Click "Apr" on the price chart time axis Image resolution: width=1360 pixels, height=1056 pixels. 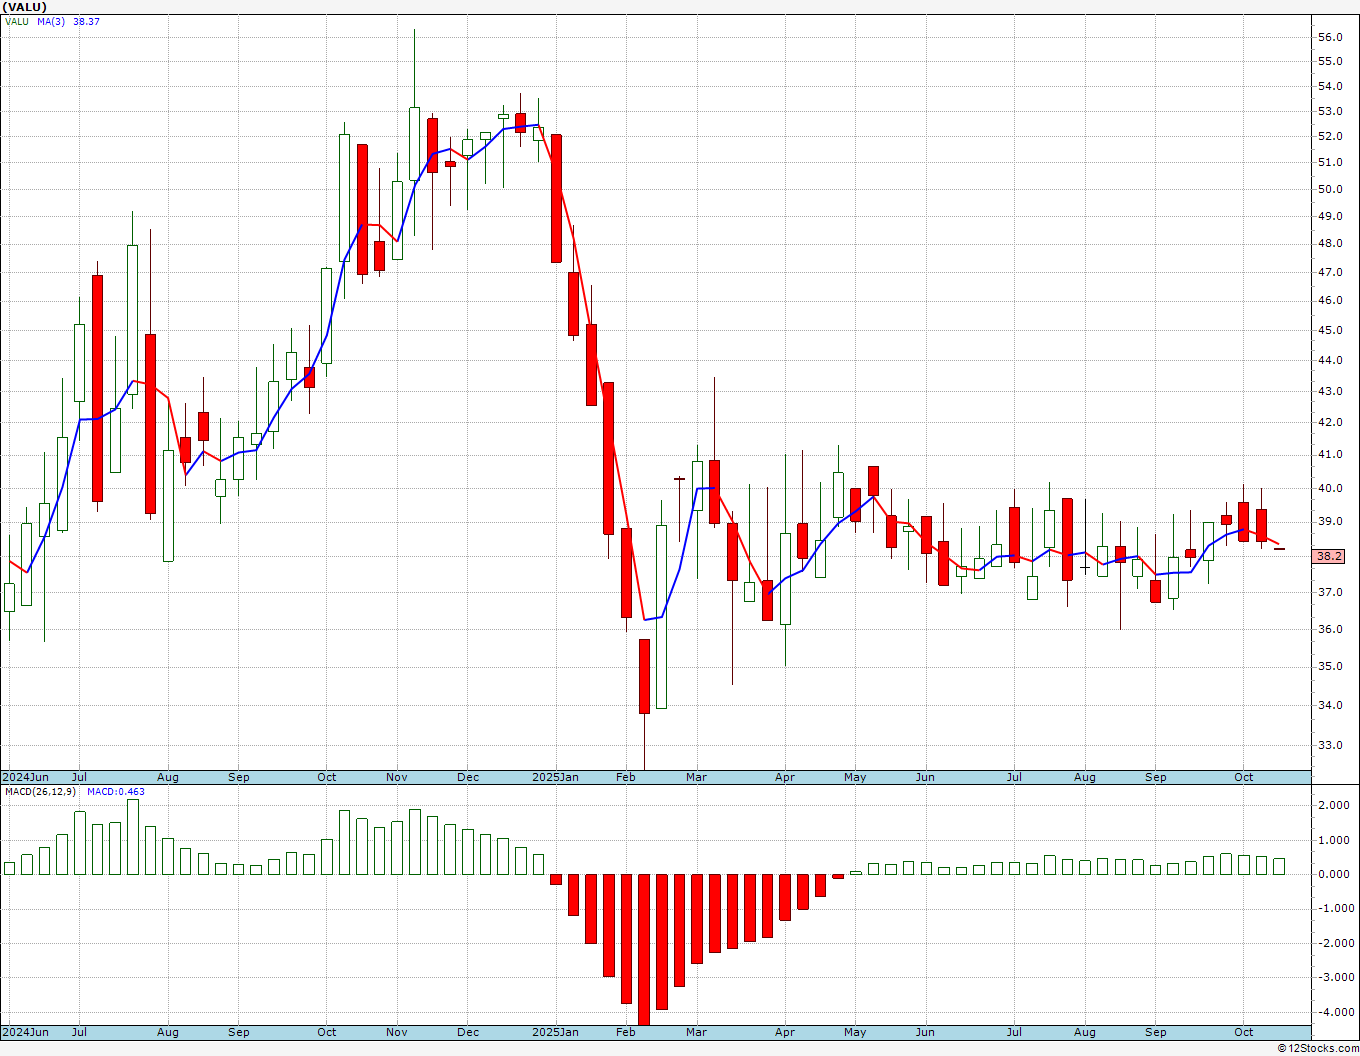[x=785, y=777]
